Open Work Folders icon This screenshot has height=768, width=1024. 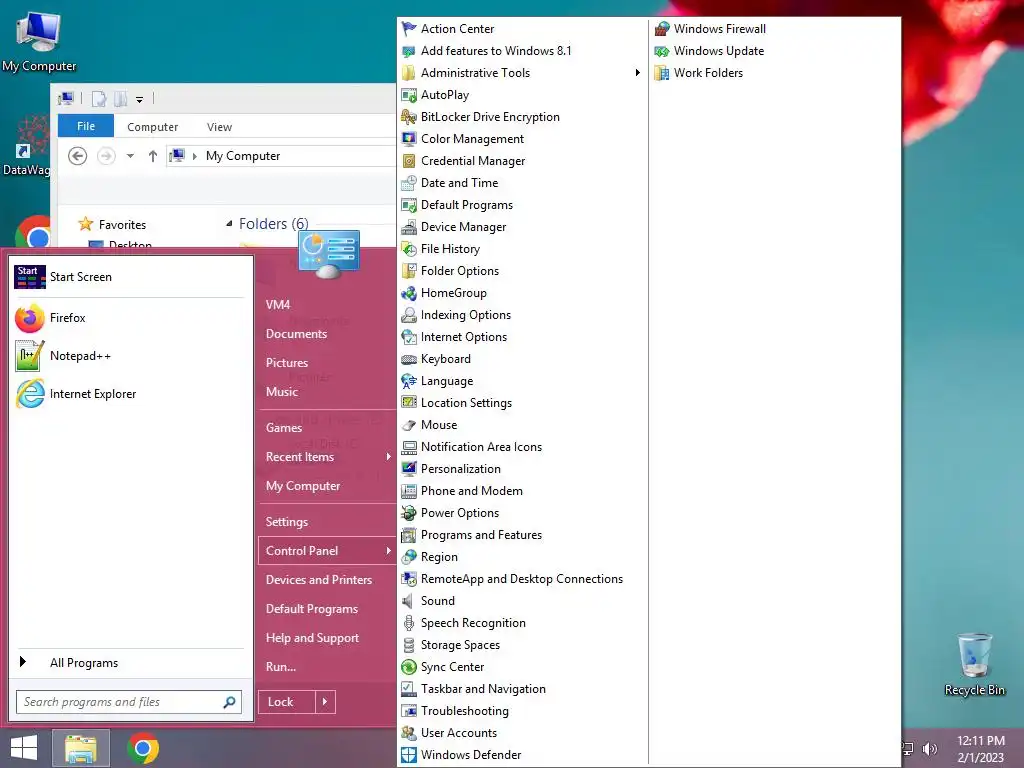tap(662, 73)
